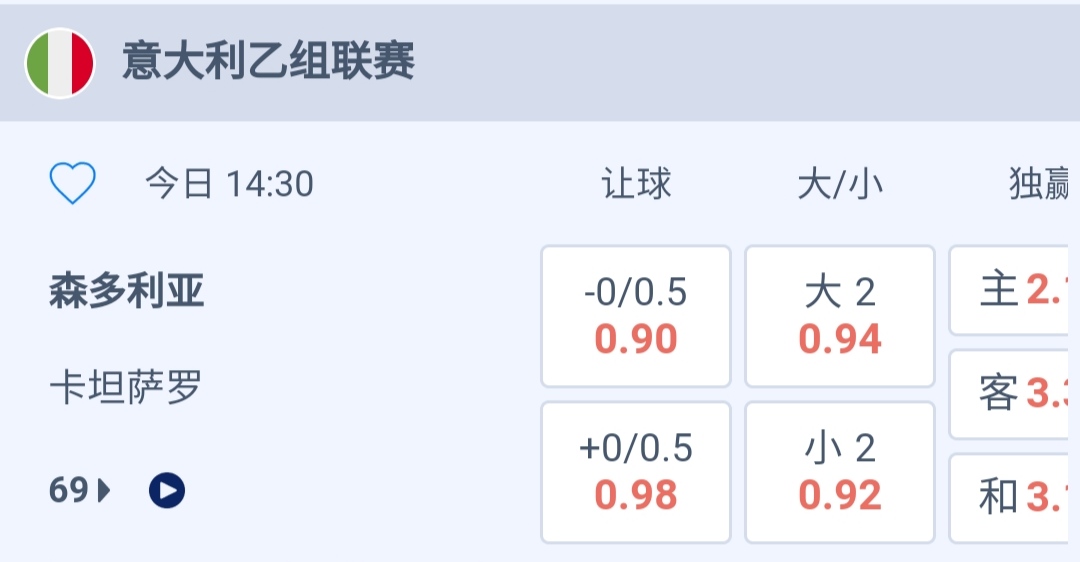Favorite this match with the heart icon
The image size is (1080, 562).
(73, 184)
